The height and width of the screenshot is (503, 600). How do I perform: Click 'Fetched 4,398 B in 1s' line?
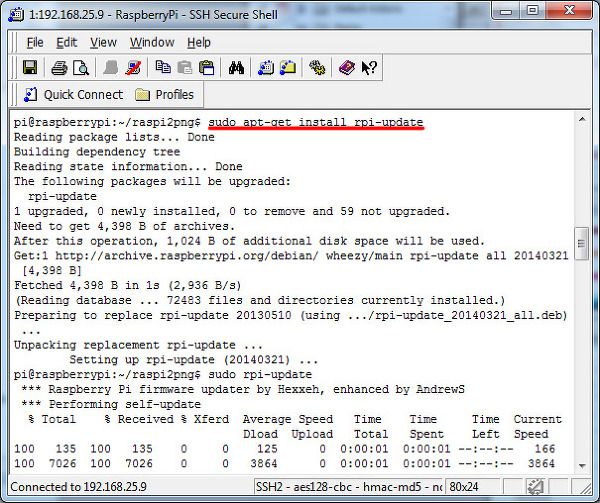tap(127, 286)
